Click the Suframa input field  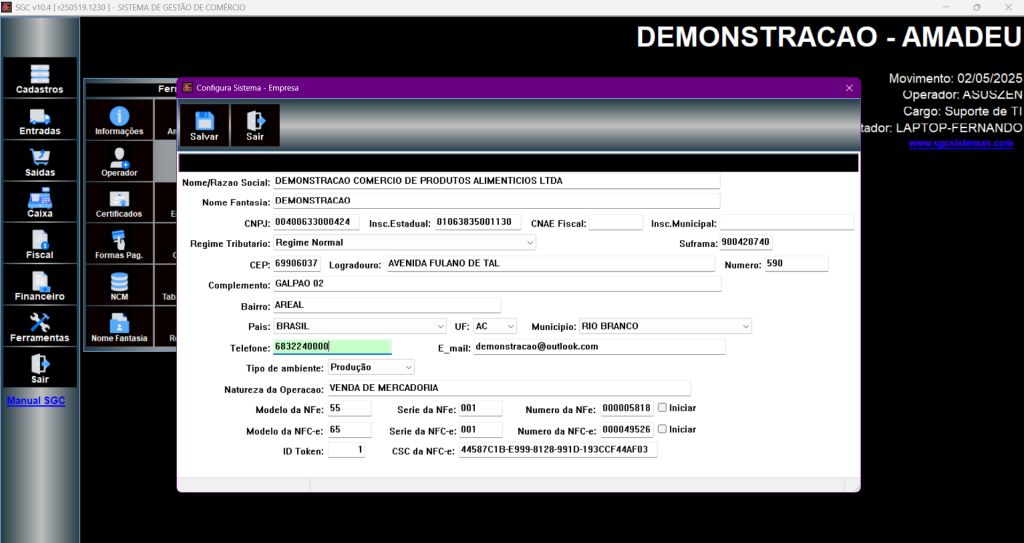[746, 242]
